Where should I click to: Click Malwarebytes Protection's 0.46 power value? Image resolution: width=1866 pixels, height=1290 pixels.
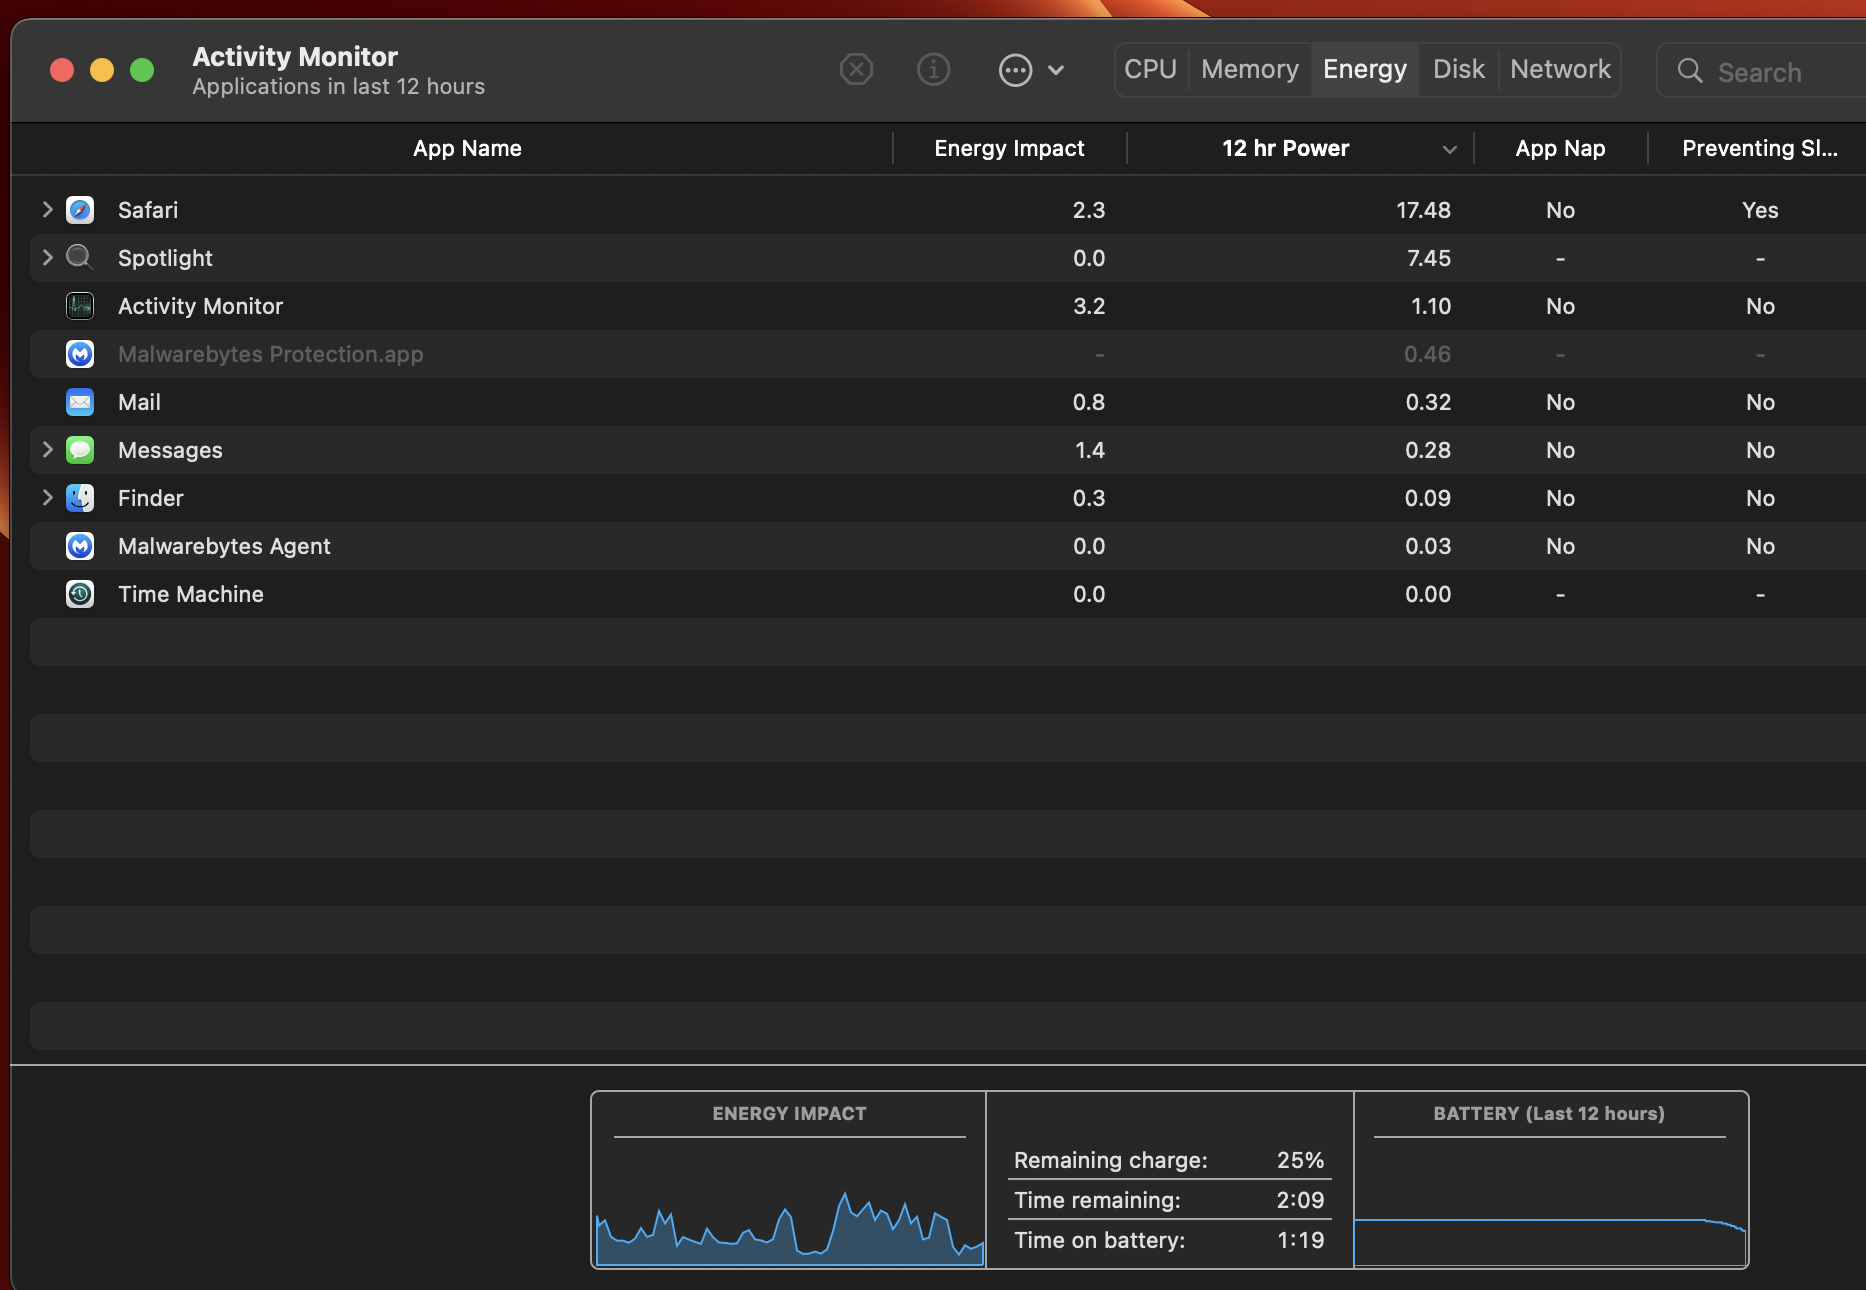(1427, 354)
